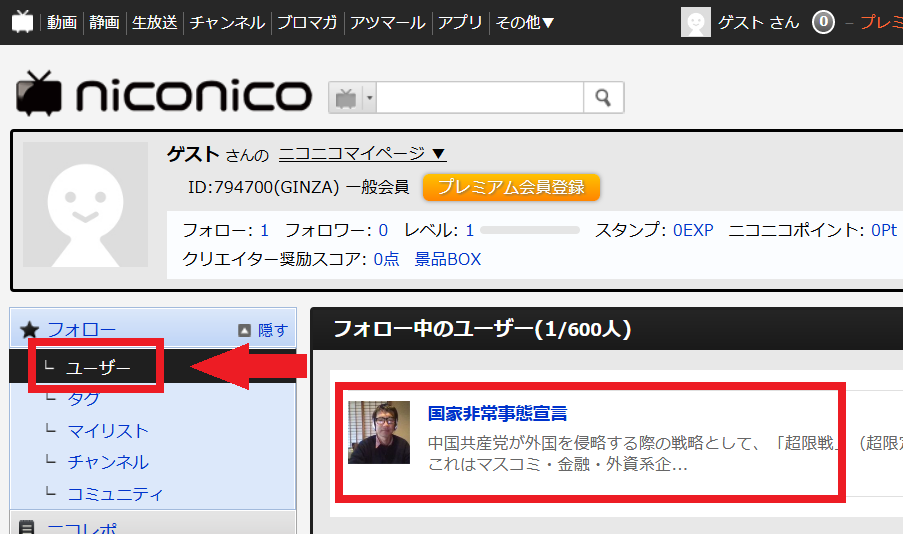Click ゲスト さん username in top bar
The width and height of the screenshot is (903, 534).
pos(758,22)
